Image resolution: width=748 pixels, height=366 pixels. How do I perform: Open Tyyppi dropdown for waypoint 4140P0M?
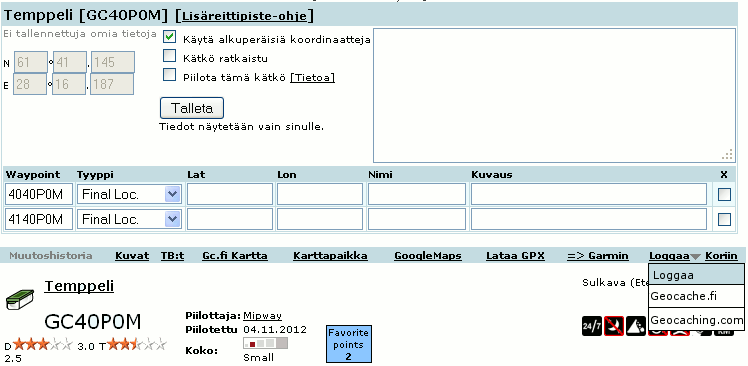[x=129, y=219]
